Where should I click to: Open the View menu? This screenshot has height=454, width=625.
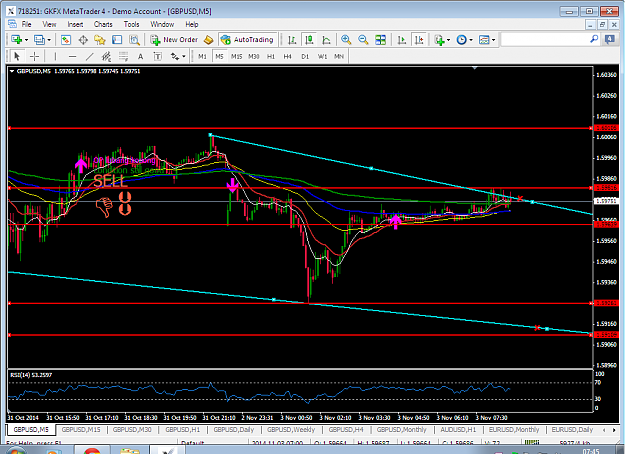(49, 24)
